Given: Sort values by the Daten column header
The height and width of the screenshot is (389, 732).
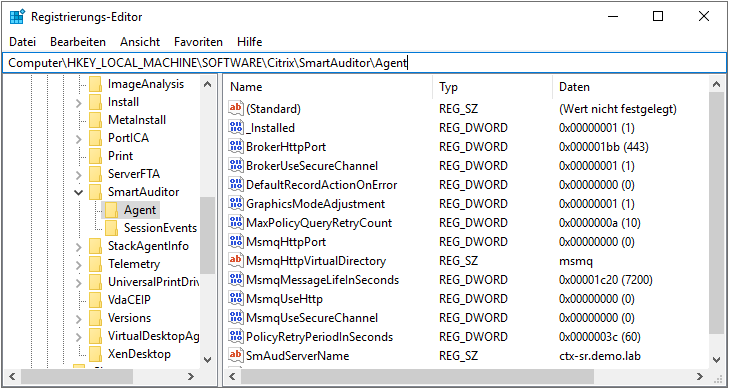Looking at the screenshot, I should pyautogui.click(x=630, y=87).
